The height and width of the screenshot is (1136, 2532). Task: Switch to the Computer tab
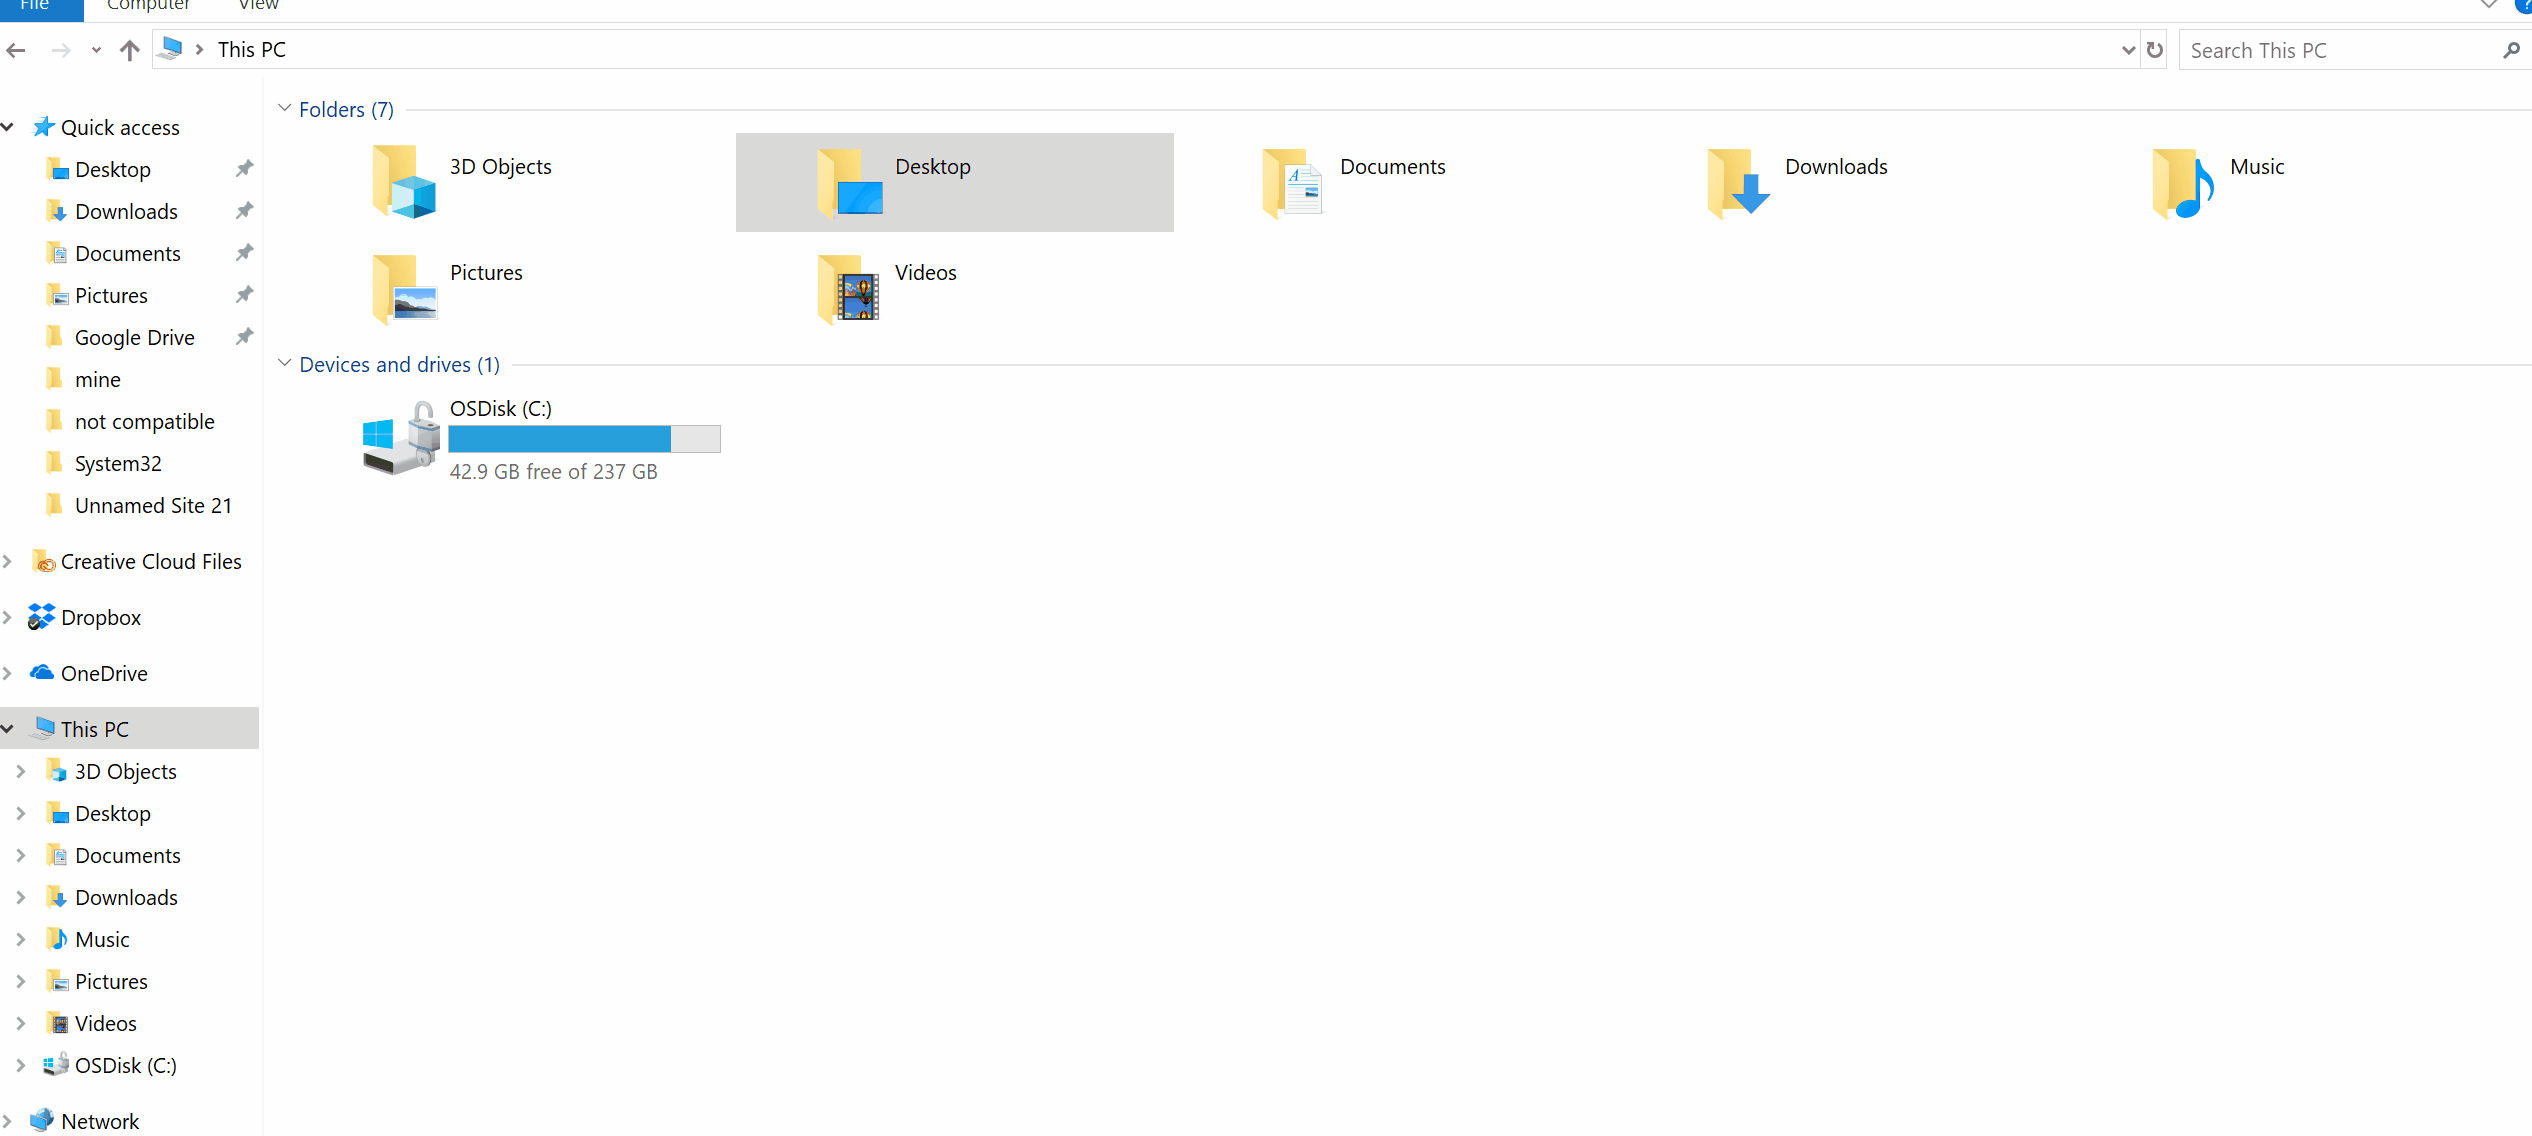148,5
